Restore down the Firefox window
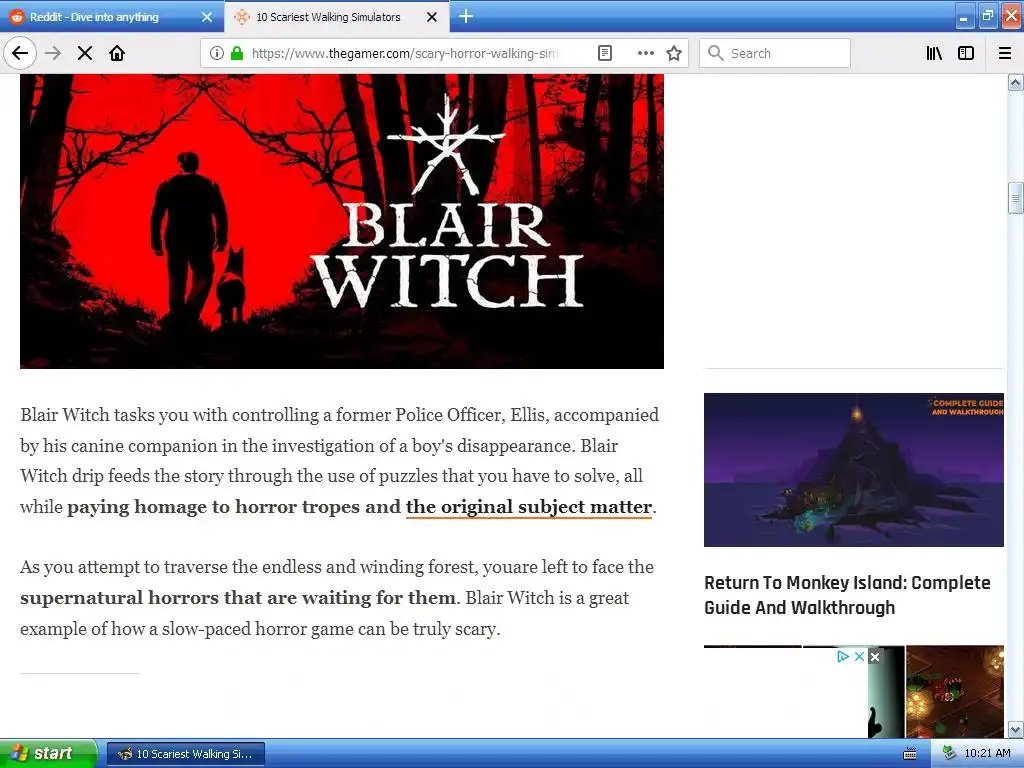 coord(987,17)
